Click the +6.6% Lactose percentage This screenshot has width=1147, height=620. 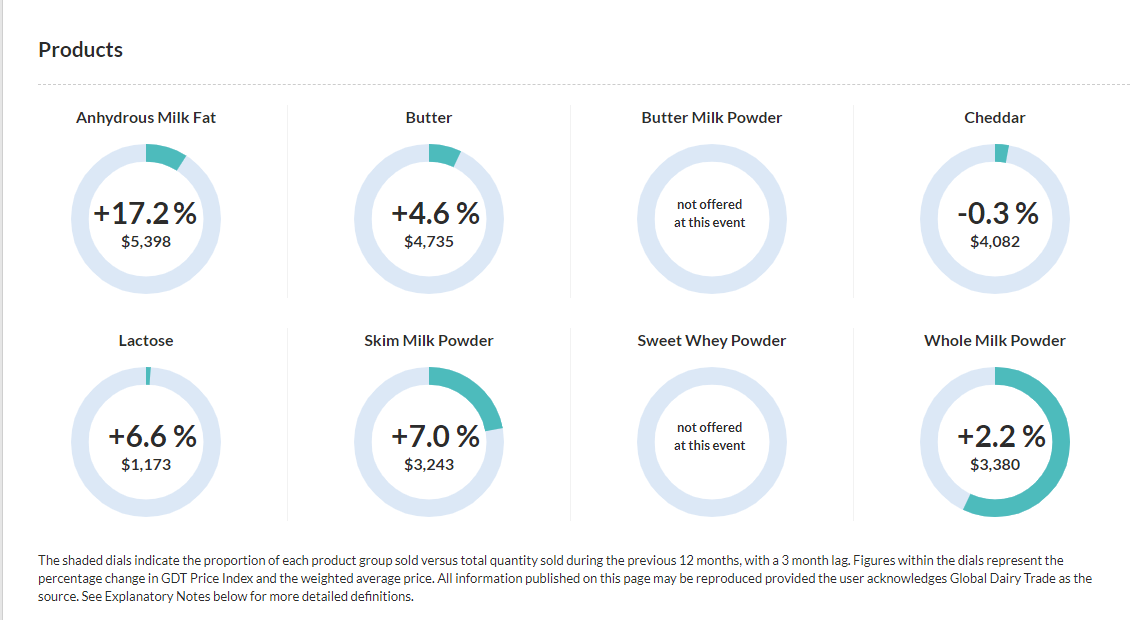(x=152, y=437)
